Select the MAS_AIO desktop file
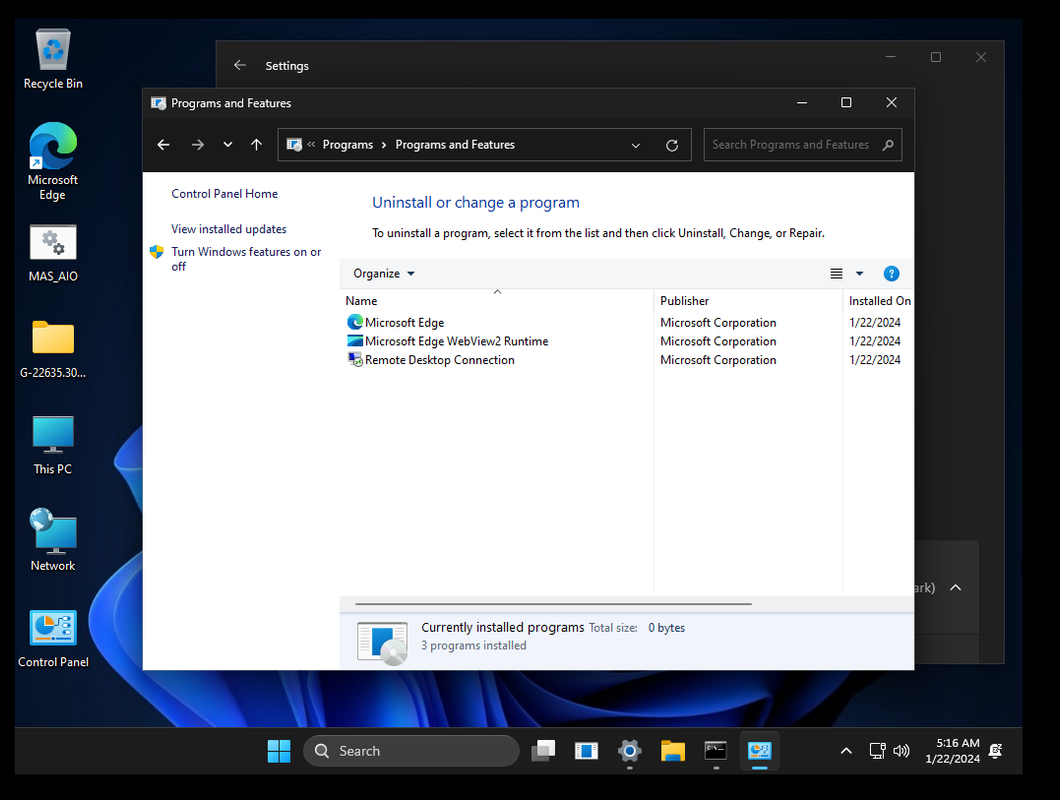This screenshot has width=1060, height=800. [x=53, y=254]
